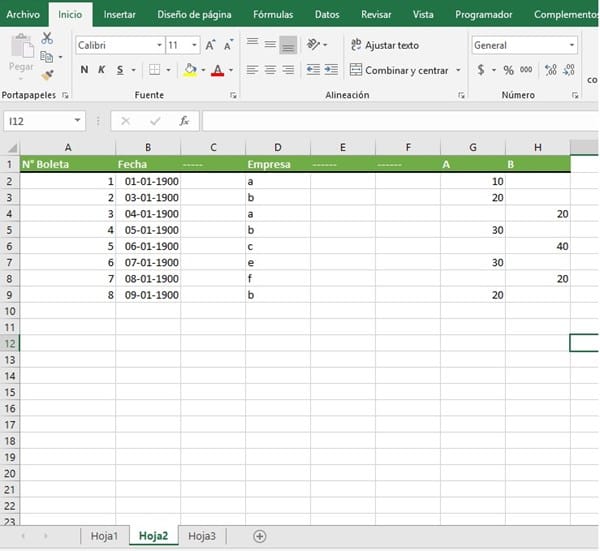Click the Cut scissors icon
Screen dimensions: 600x551
(x=47, y=38)
